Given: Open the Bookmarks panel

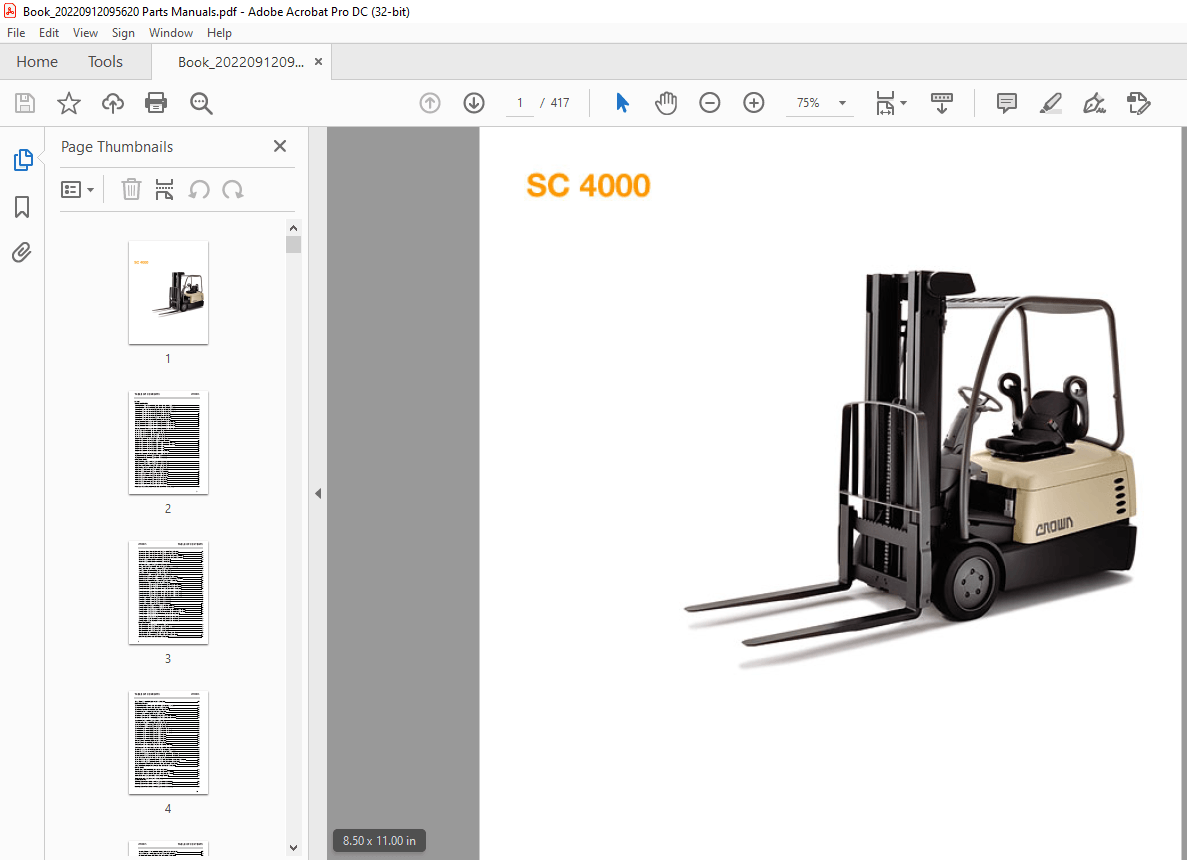Looking at the screenshot, I should (x=21, y=206).
